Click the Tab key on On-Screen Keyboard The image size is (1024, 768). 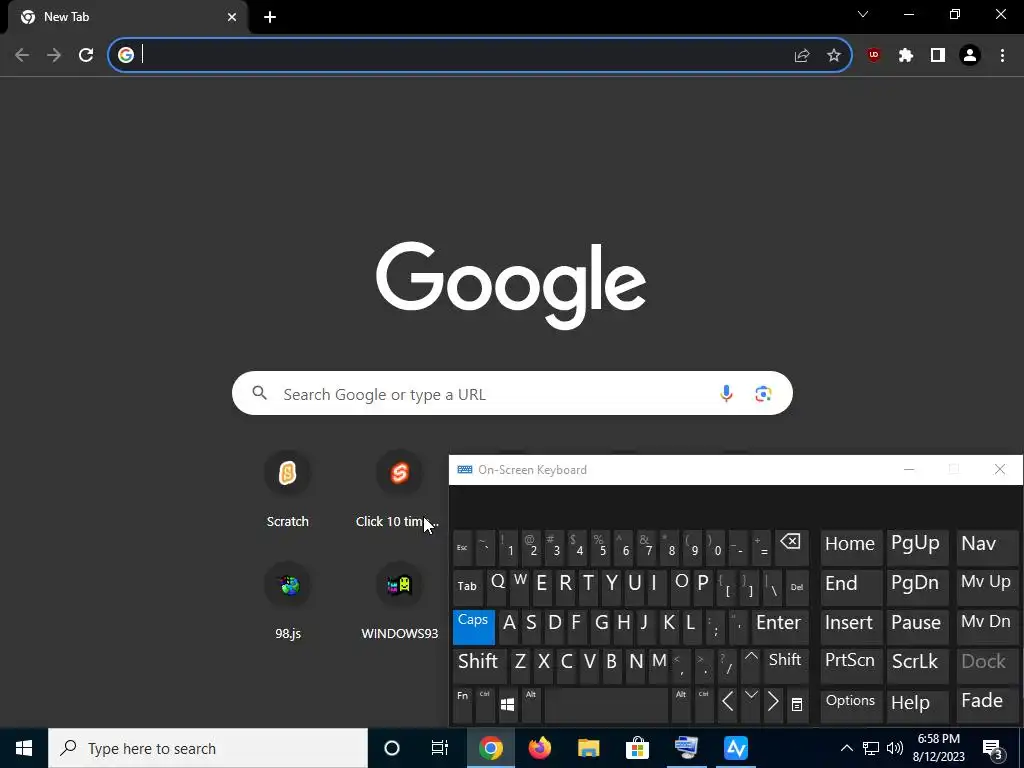click(468, 587)
